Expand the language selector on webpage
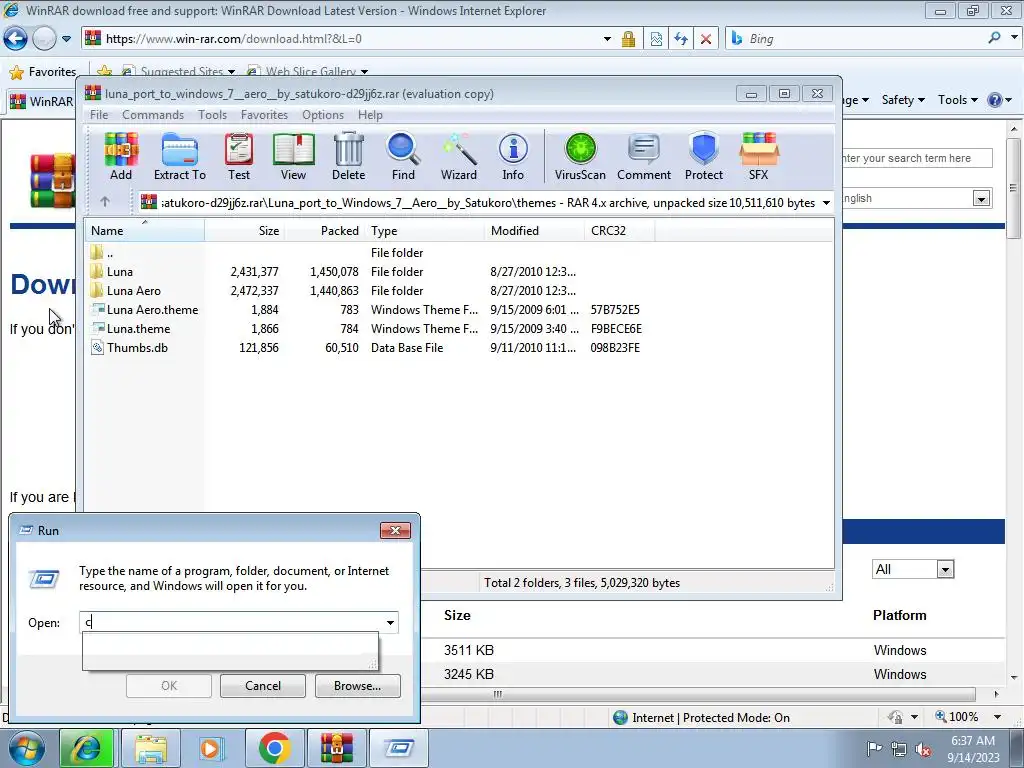Screen dimensions: 1024x768 (981, 199)
